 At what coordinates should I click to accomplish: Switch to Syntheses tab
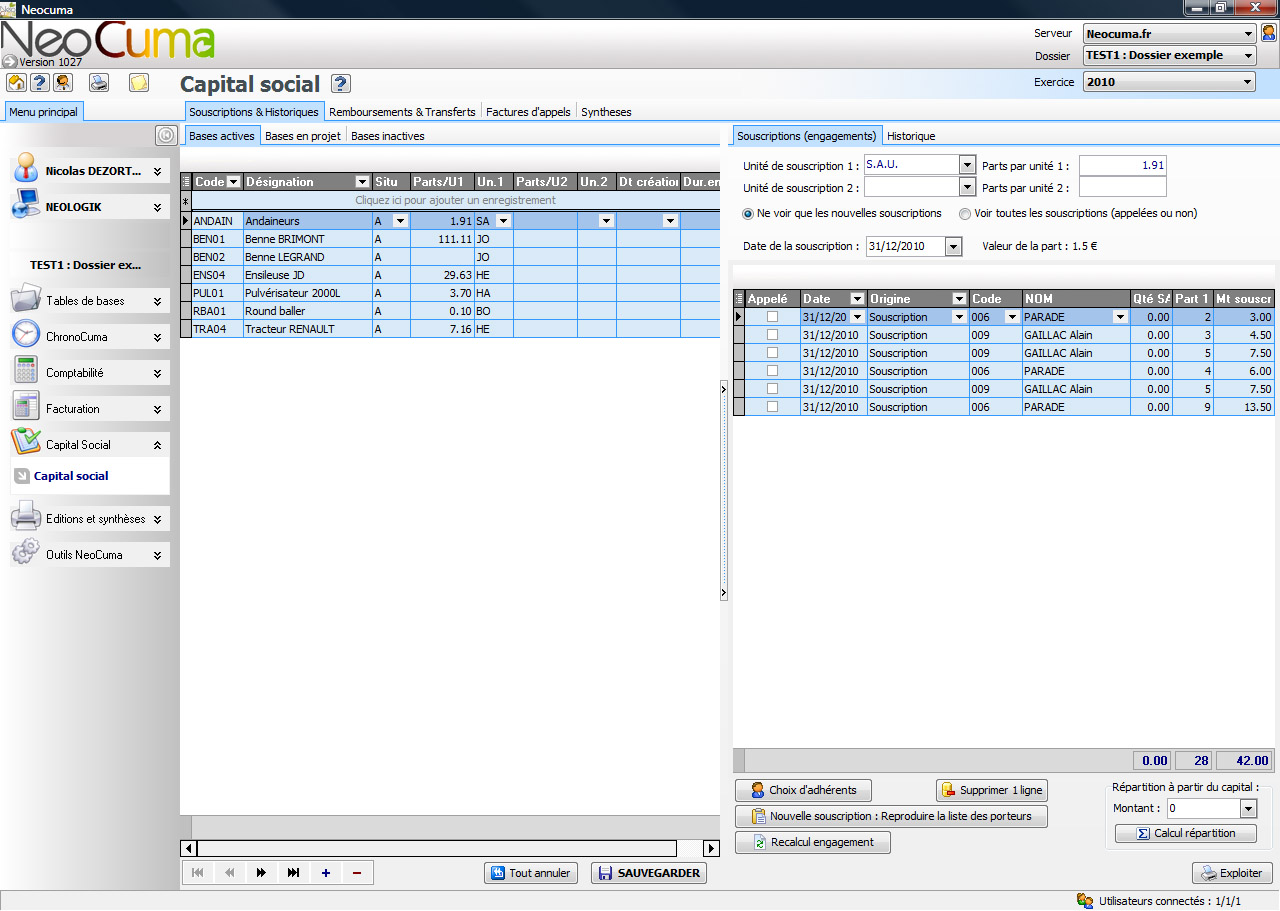606,112
